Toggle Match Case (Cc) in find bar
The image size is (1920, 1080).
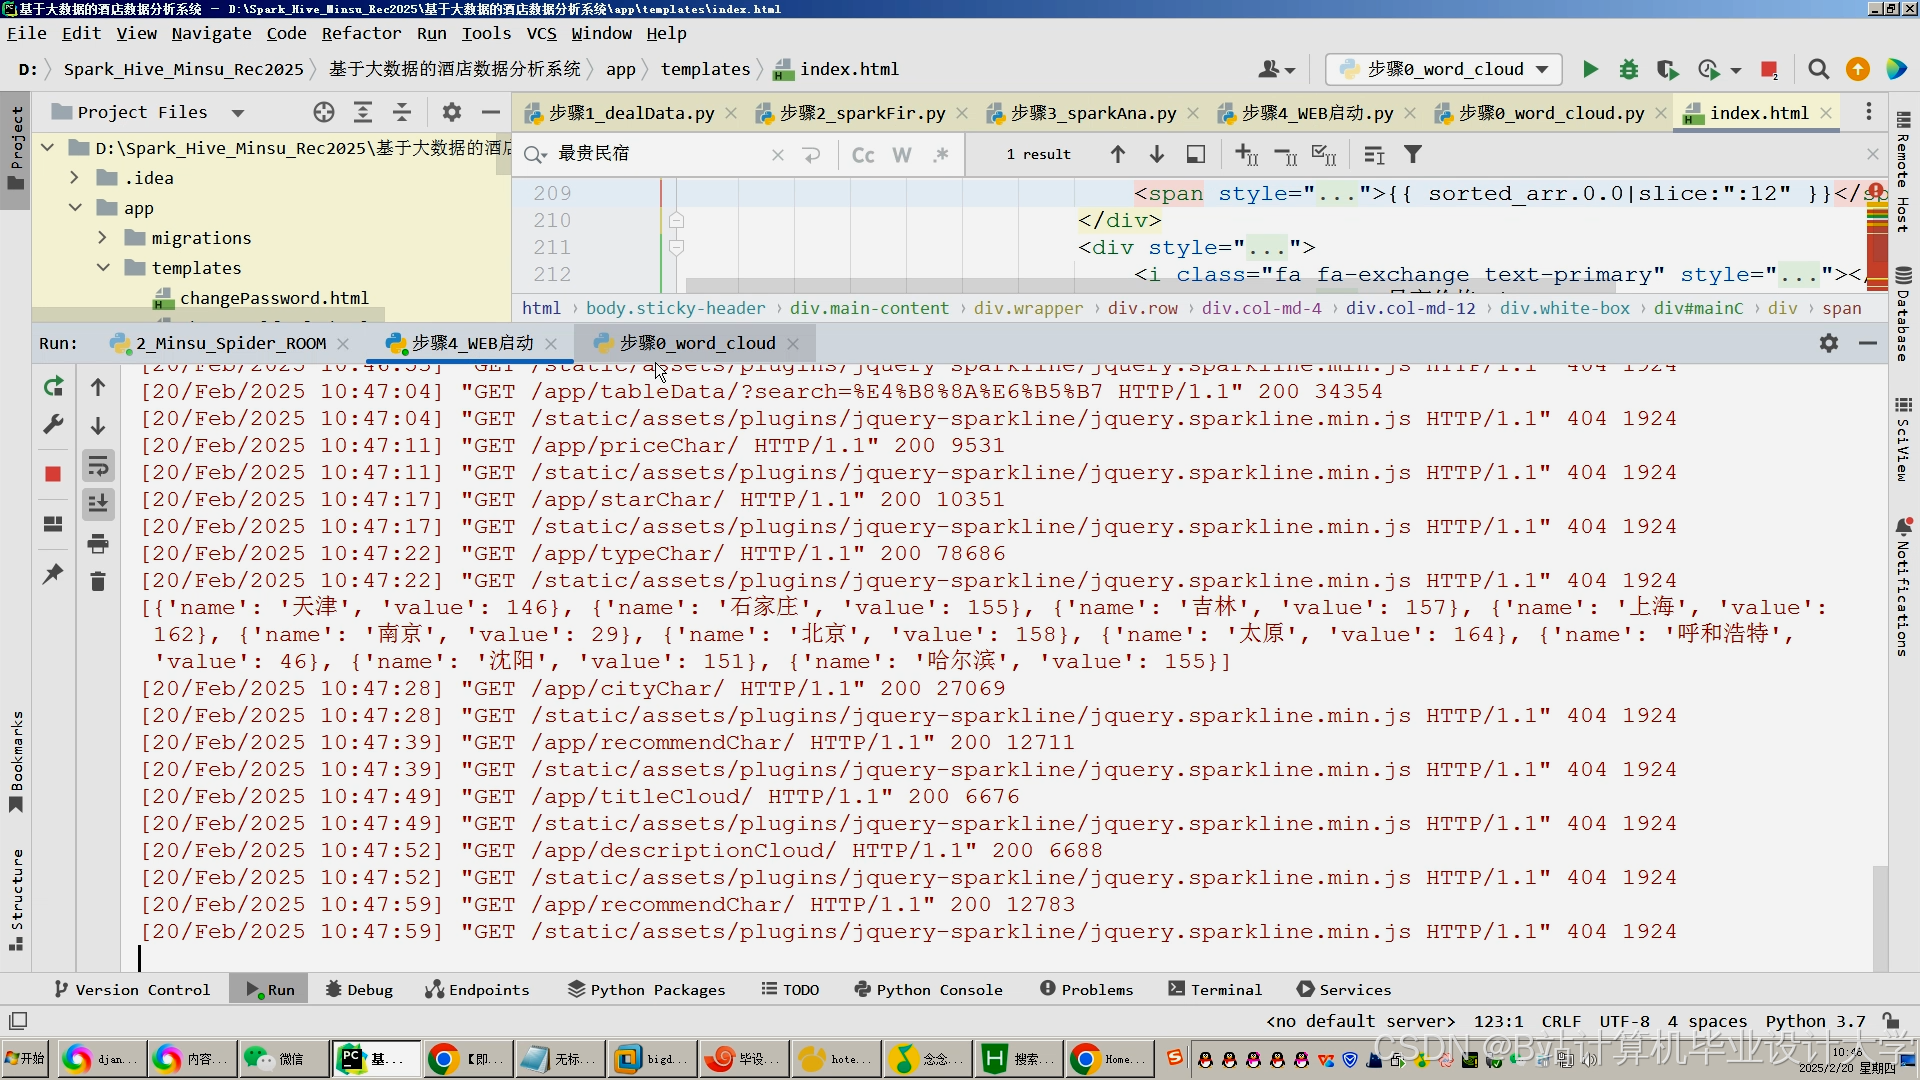click(x=863, y=155)
